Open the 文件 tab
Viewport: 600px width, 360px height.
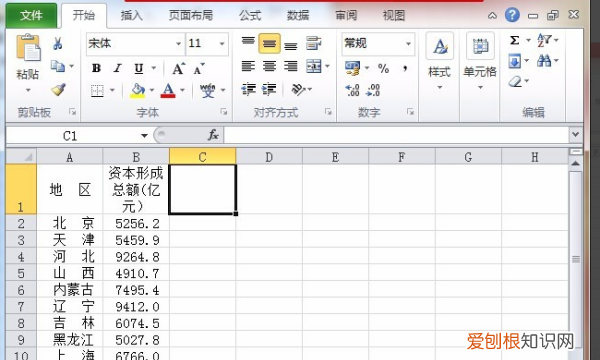point(31,15)
